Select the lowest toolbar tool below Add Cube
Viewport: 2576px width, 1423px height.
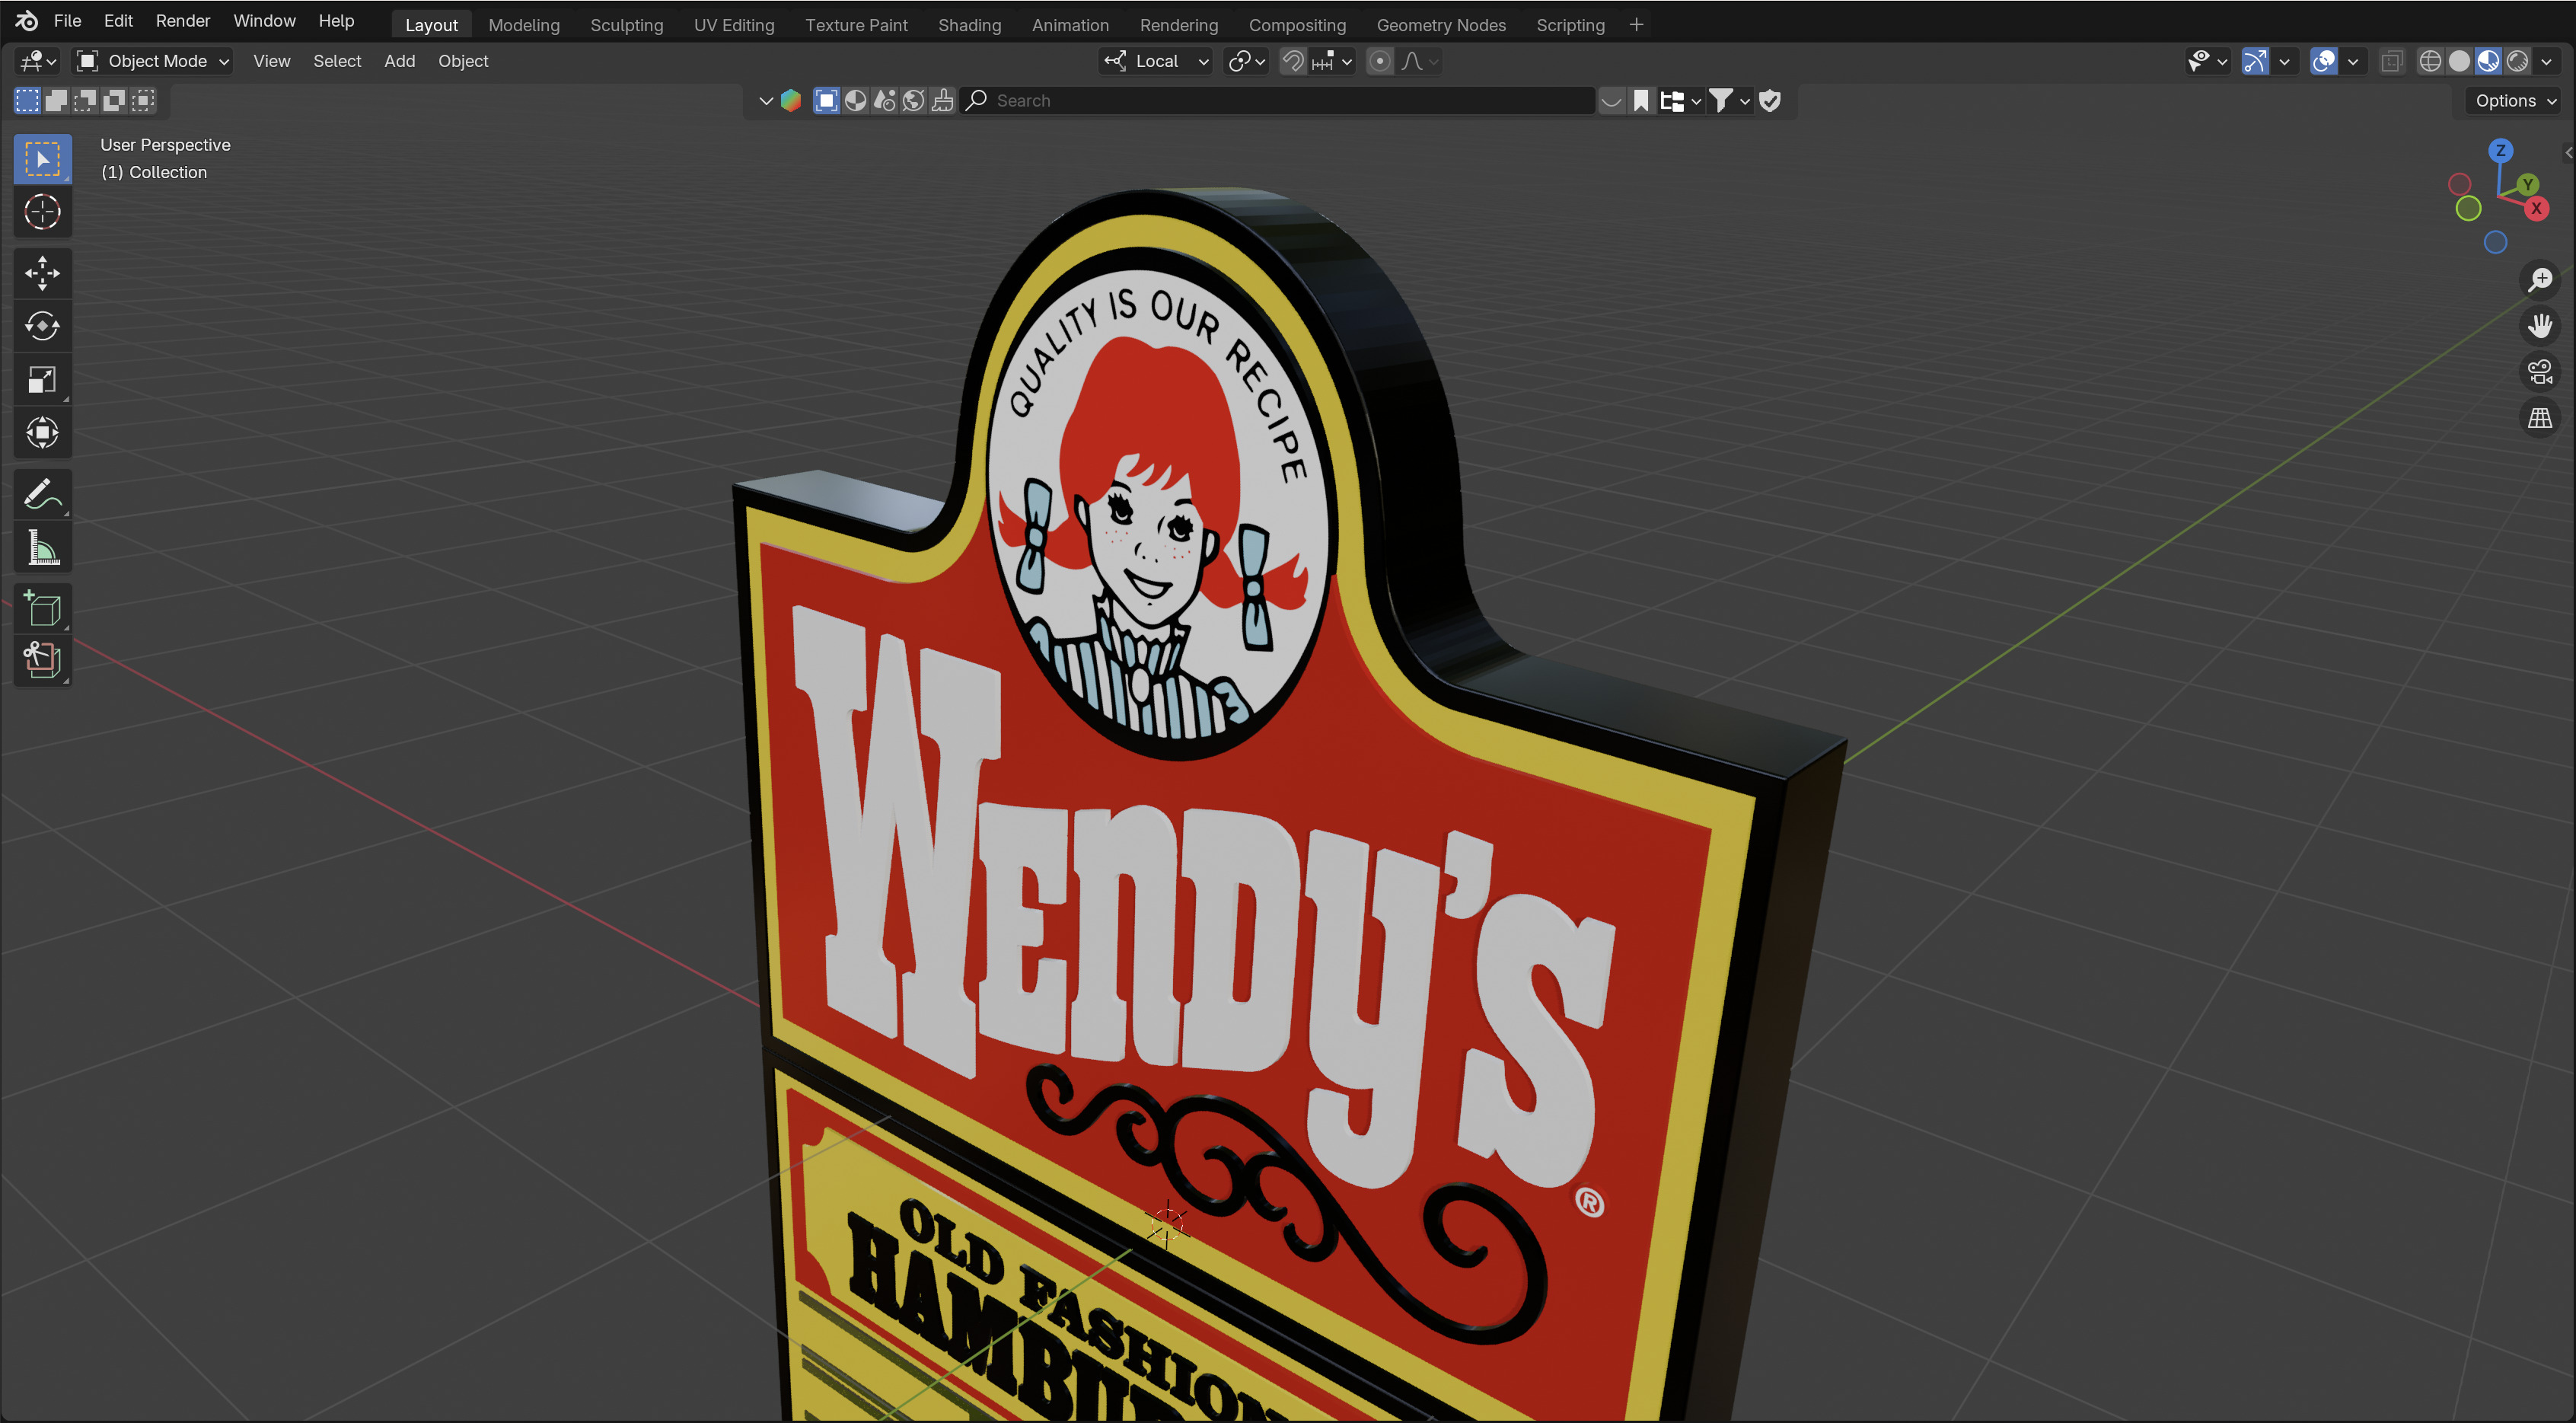click(42, 660)
